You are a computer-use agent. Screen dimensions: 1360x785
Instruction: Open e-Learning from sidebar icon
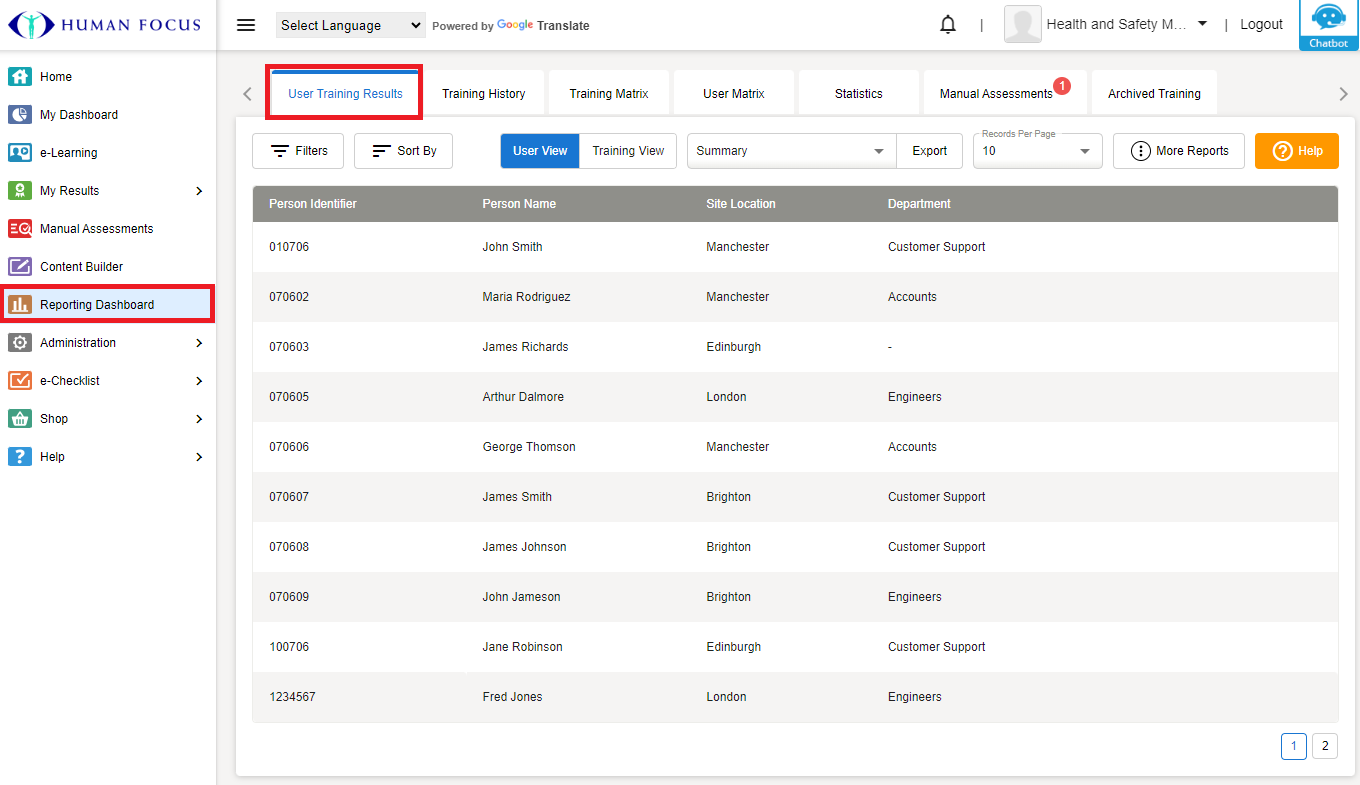click(x=20, y=153)
